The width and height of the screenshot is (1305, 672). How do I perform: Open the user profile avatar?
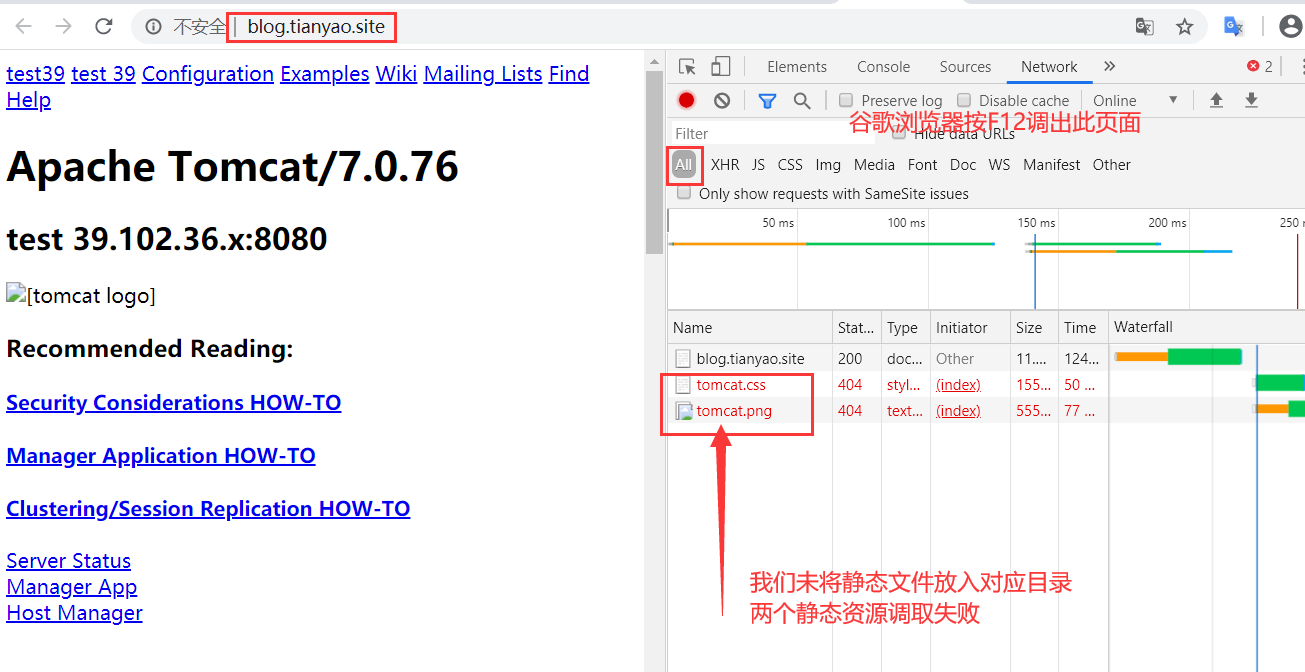(1290, 27)
